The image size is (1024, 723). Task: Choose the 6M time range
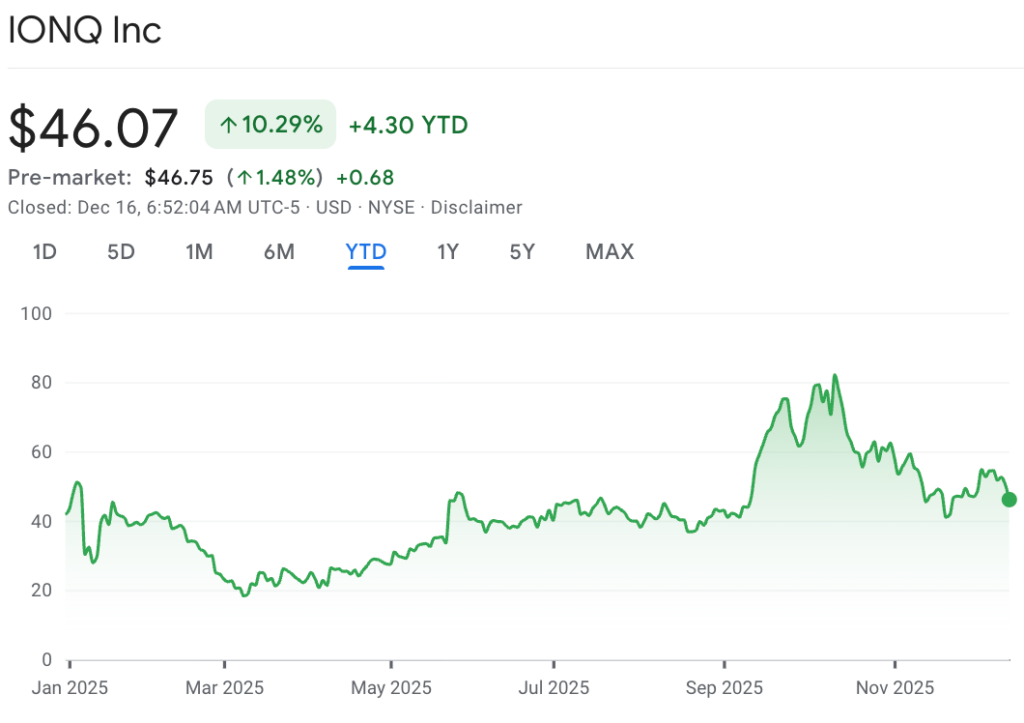tap(279, 252)
